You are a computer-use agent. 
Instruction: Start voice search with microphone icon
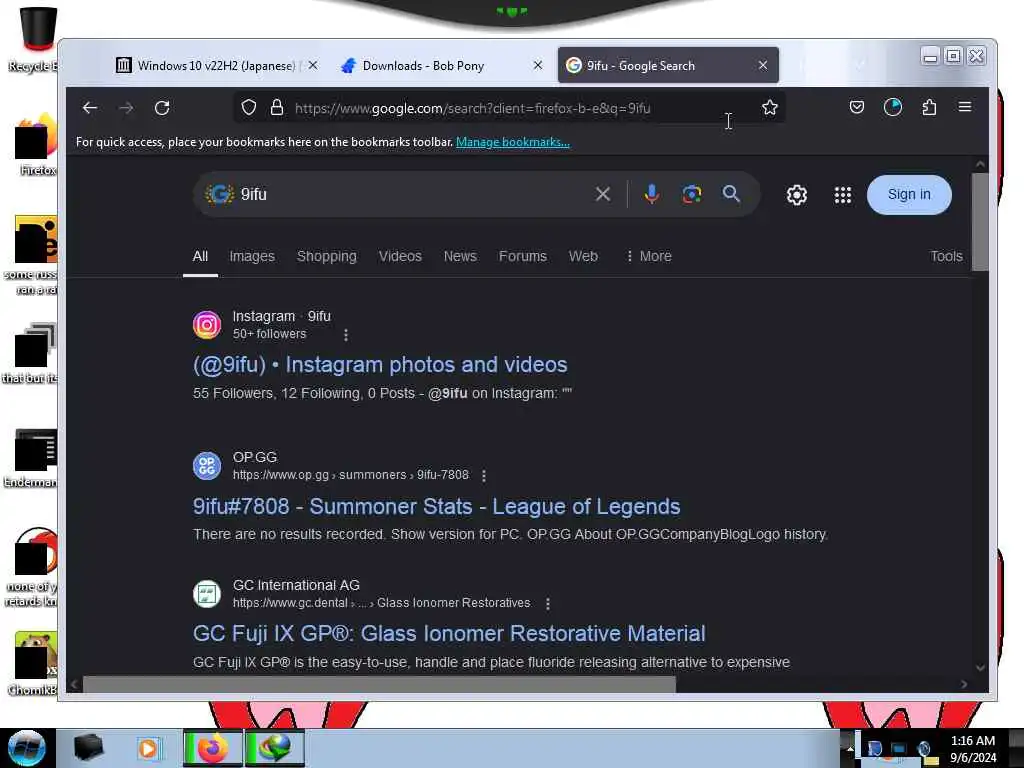pyautogui.click(x=651, y=194)
